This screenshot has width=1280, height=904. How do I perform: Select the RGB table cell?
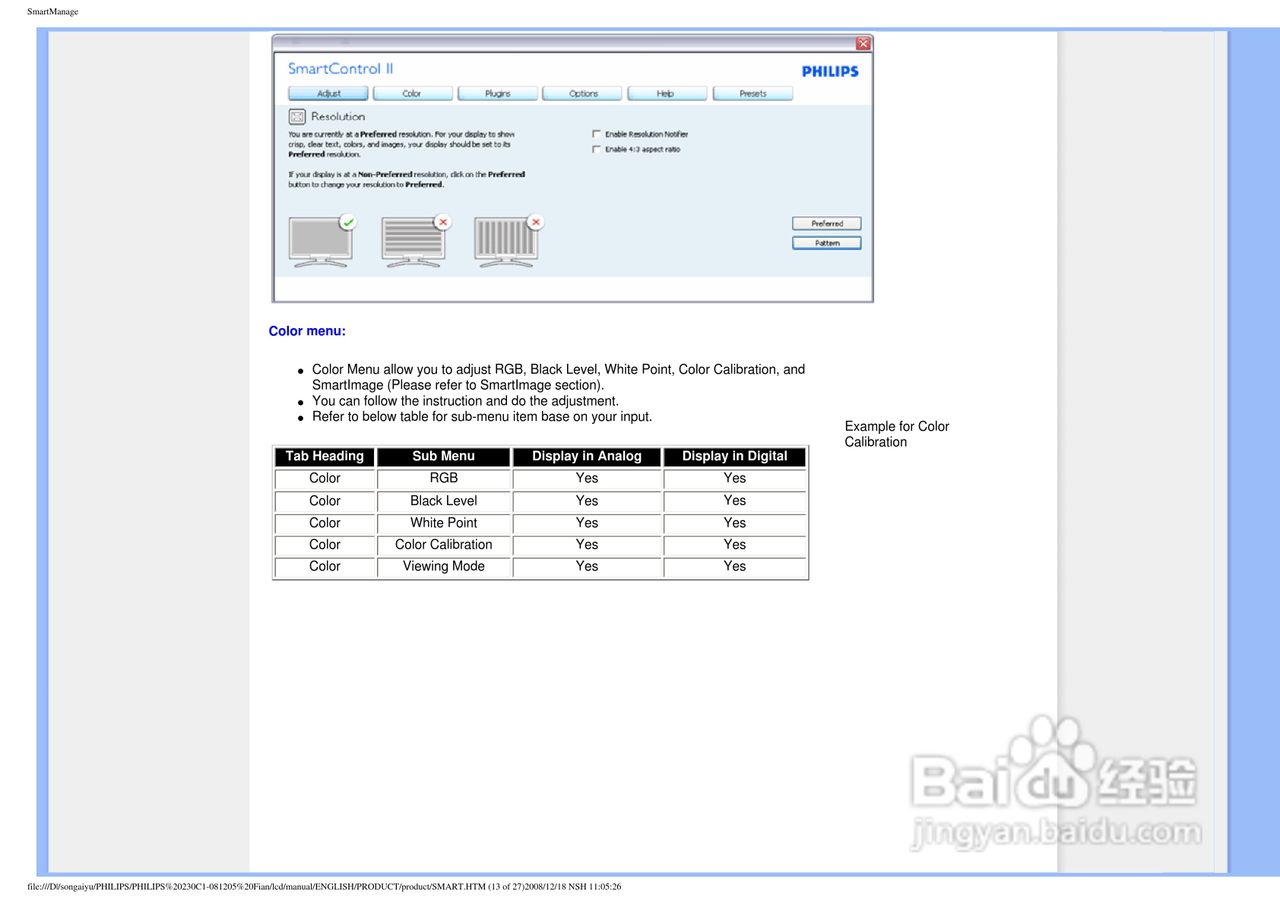click(444, 478)
